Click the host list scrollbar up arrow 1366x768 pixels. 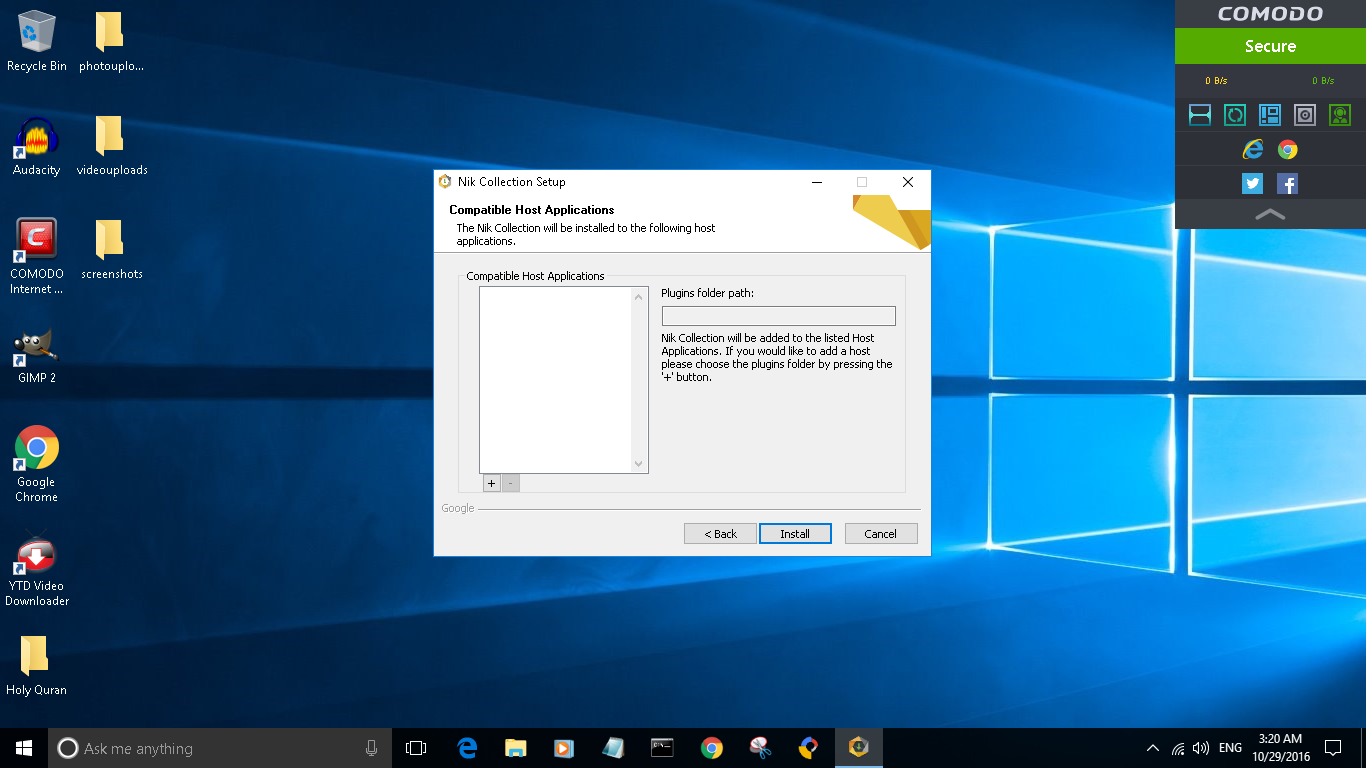[x=639, y=296]
